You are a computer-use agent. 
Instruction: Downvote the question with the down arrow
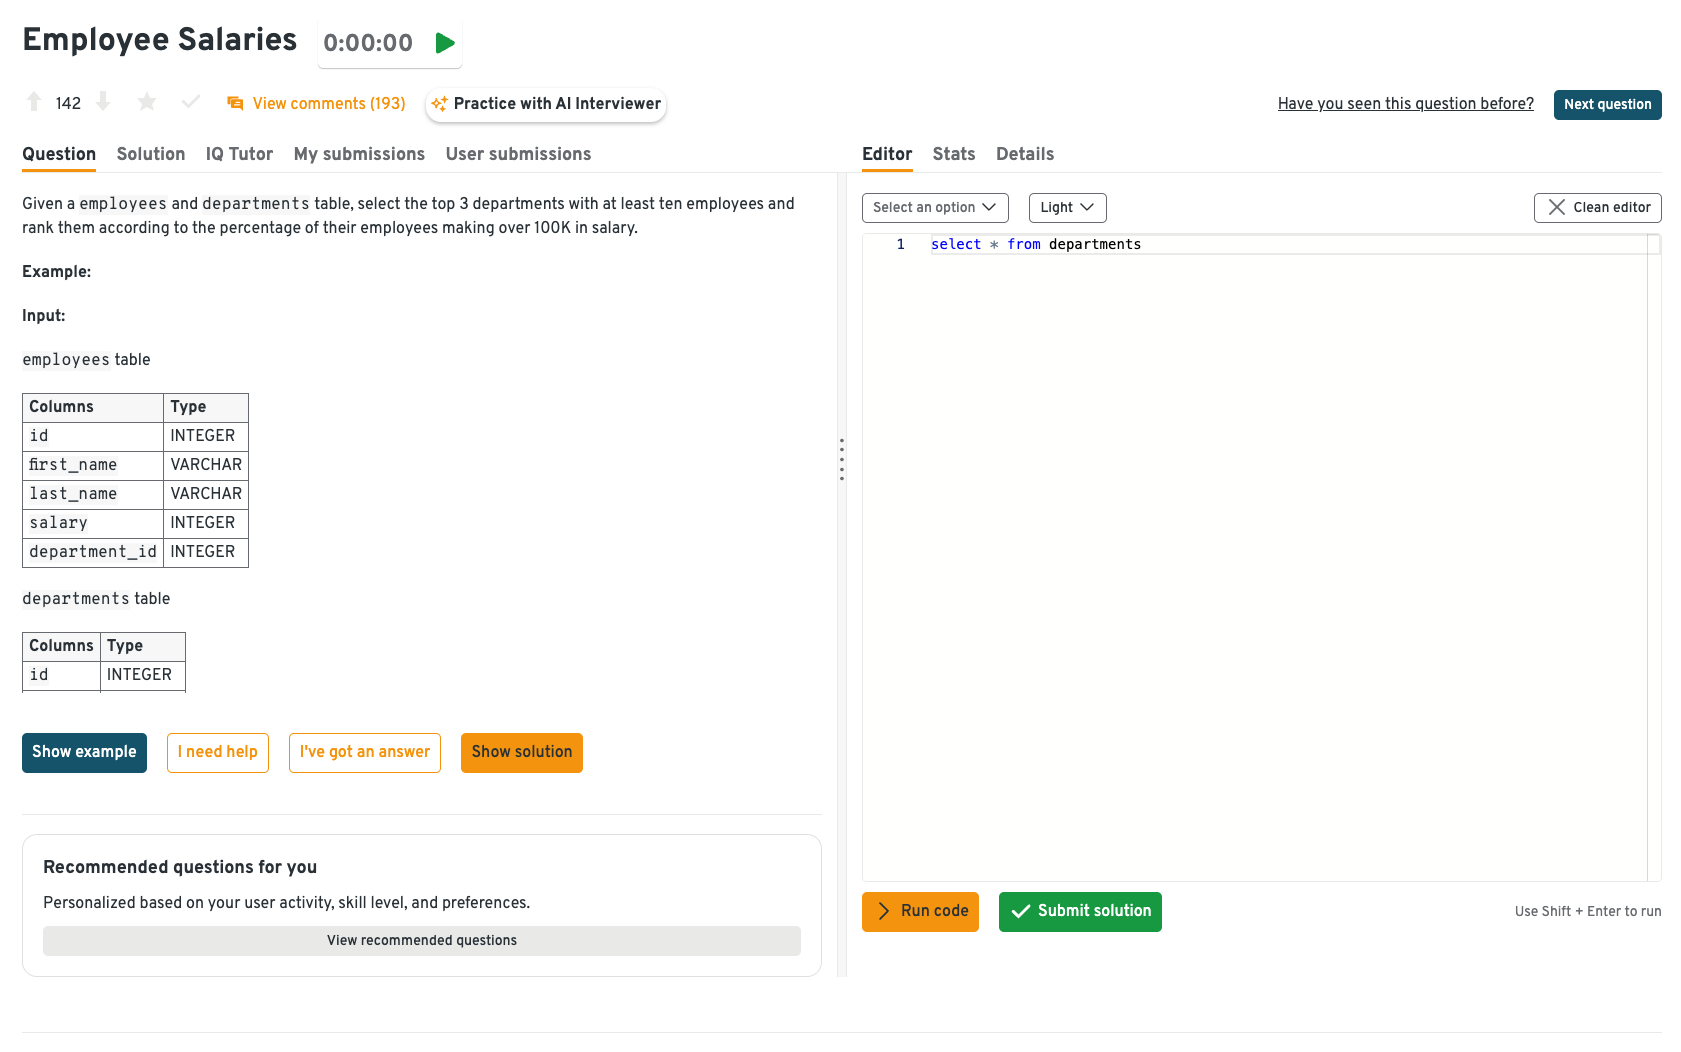click(103, 102)
